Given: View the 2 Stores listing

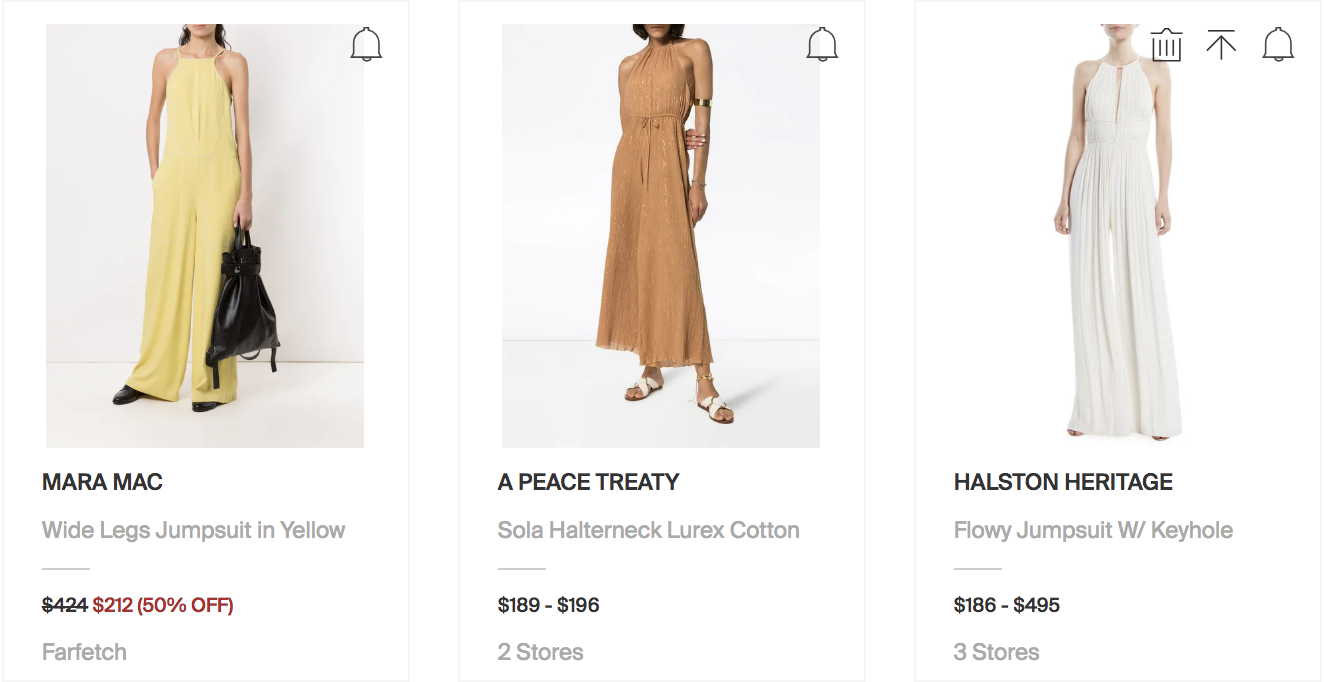Looking at the screenshot, I should (x=540, y=652).
